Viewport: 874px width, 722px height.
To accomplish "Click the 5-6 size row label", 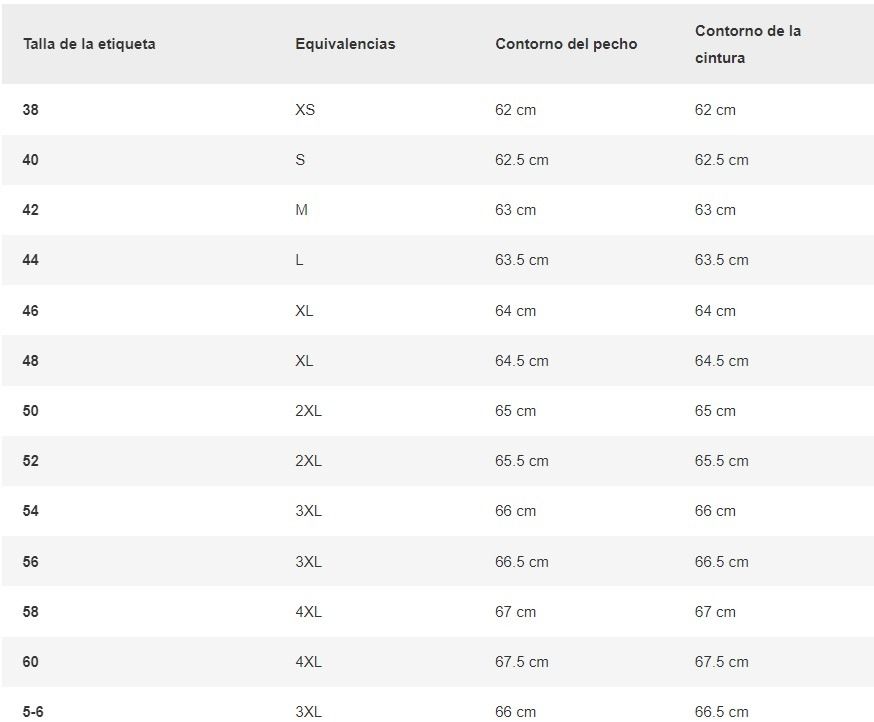I will pyautogui.click(x=33, y=712).
